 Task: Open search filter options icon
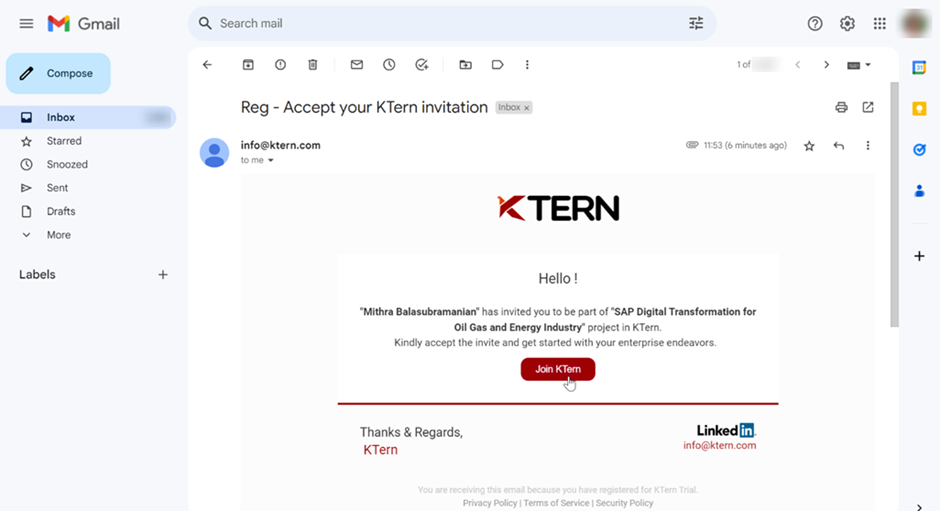point(695,23)
